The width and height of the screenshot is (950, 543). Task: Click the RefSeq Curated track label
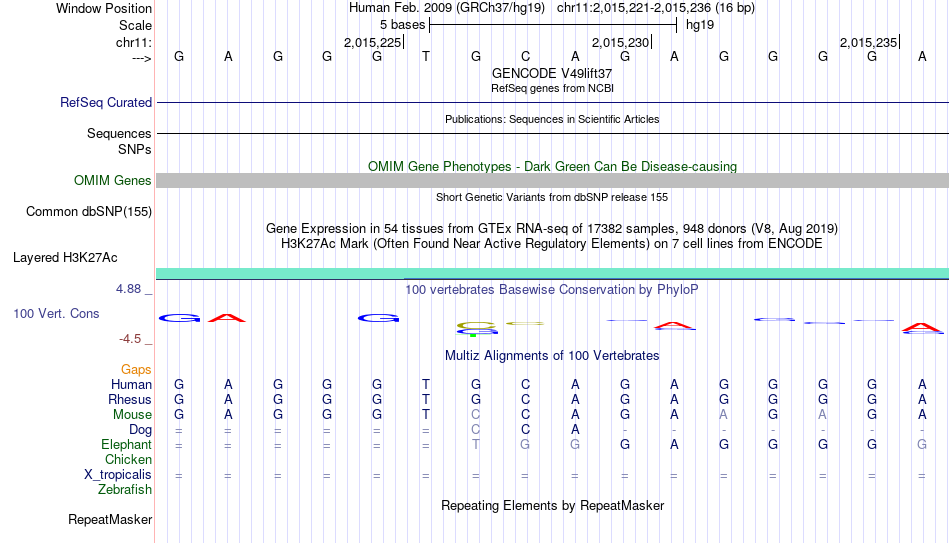pos(105,102)
